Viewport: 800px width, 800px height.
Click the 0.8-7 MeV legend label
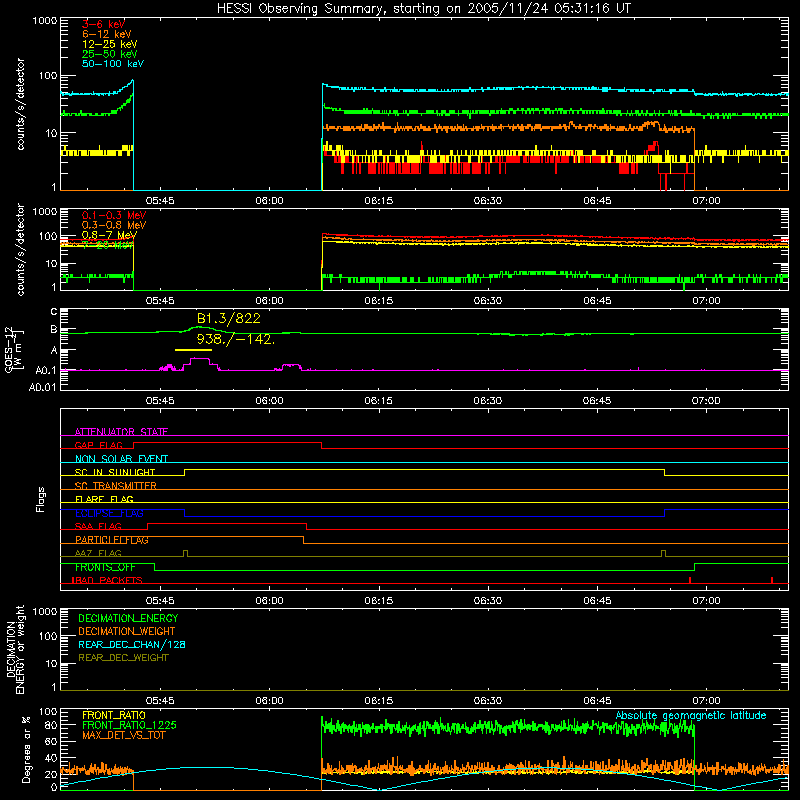point(109,235)
